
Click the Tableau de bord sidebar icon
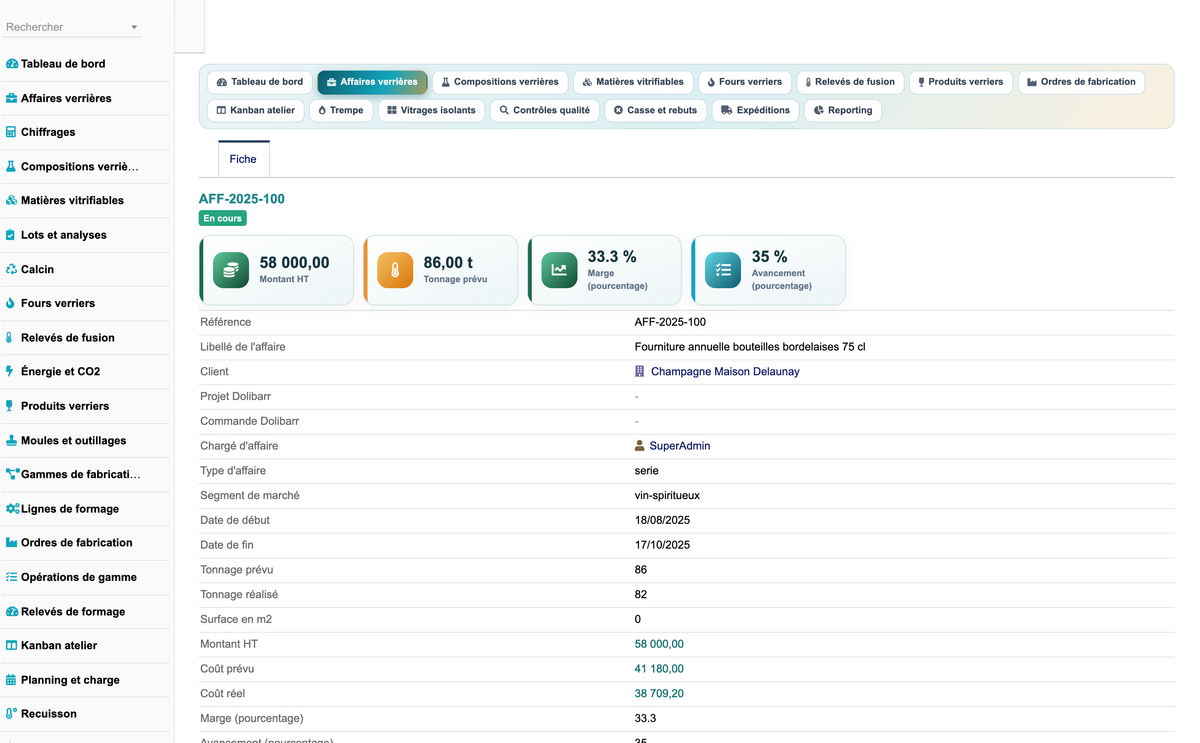12,64
